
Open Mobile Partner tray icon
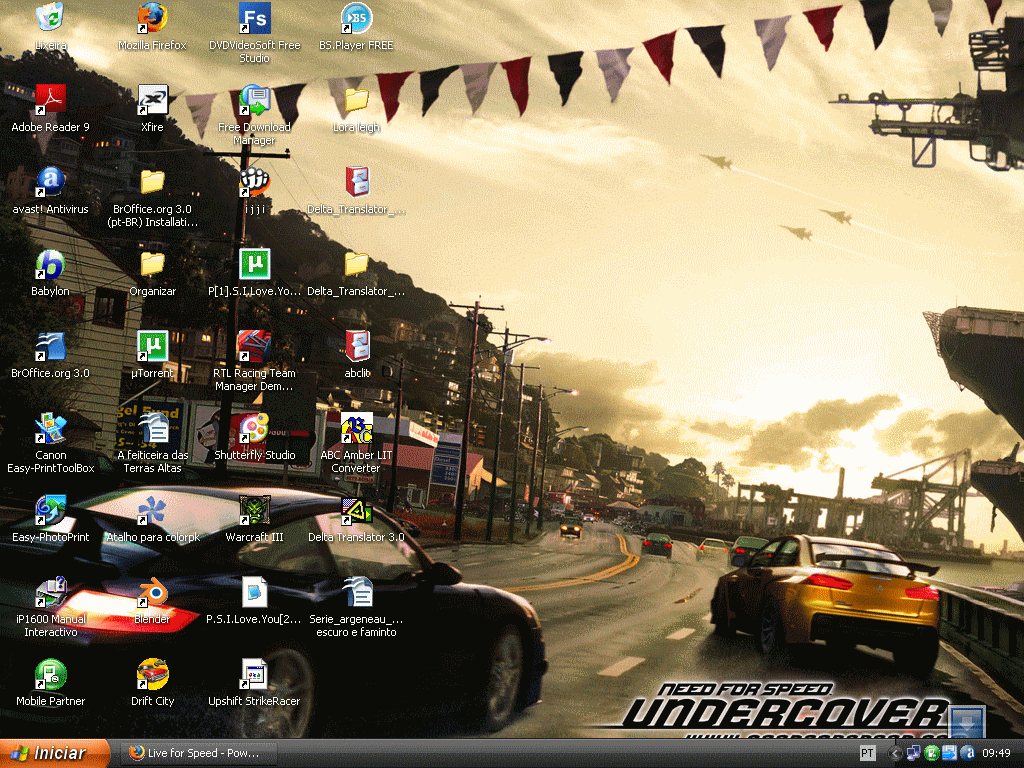(x=932, y=754)
